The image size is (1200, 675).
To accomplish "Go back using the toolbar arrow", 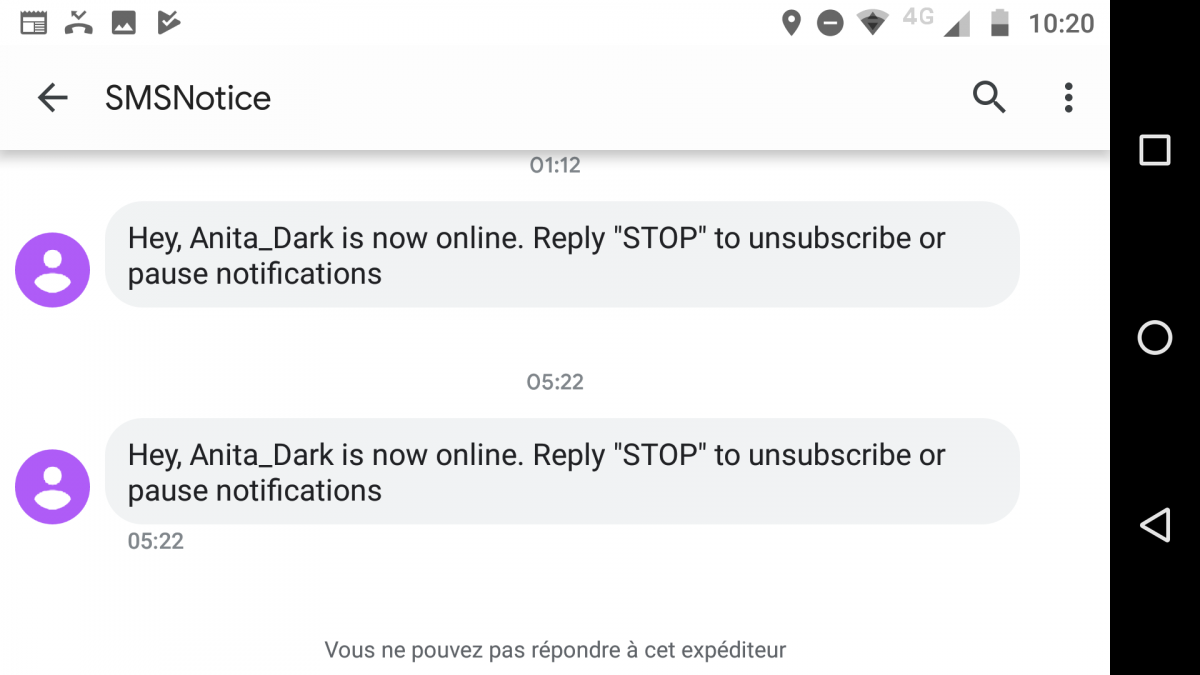I will click(52, 97).
